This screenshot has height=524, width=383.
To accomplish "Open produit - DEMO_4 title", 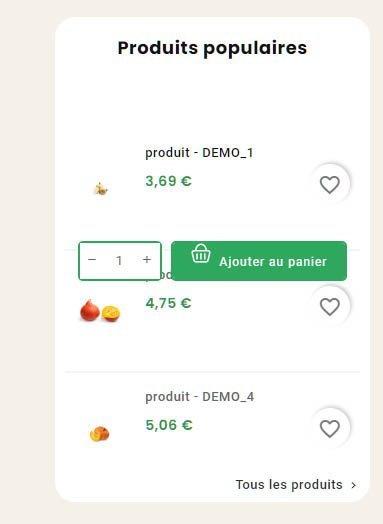I will coord(200,397).
